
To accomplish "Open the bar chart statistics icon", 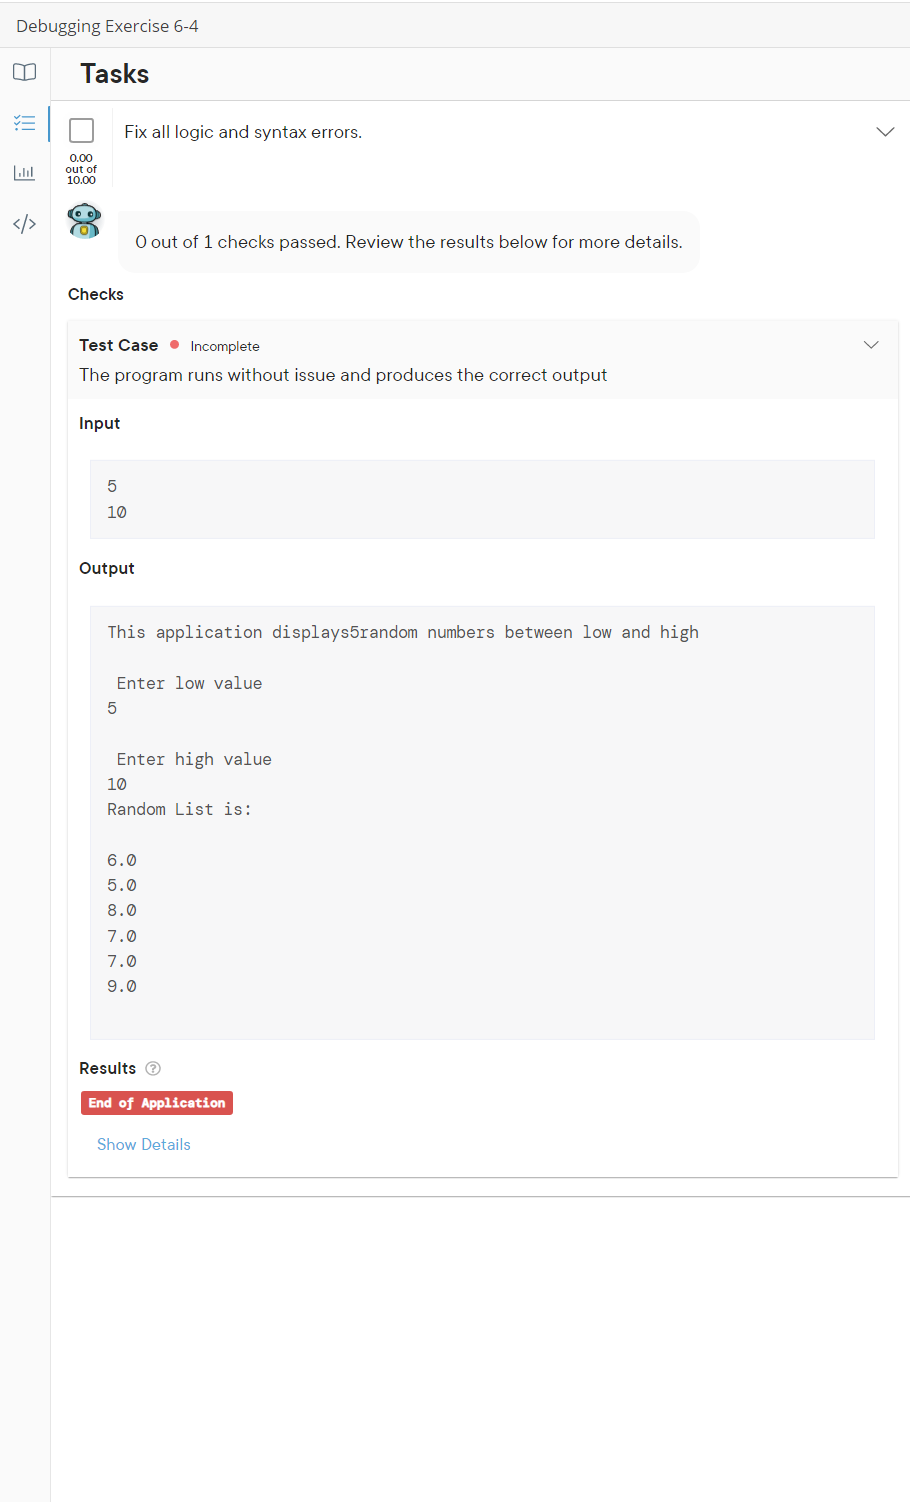I will 24,172.
